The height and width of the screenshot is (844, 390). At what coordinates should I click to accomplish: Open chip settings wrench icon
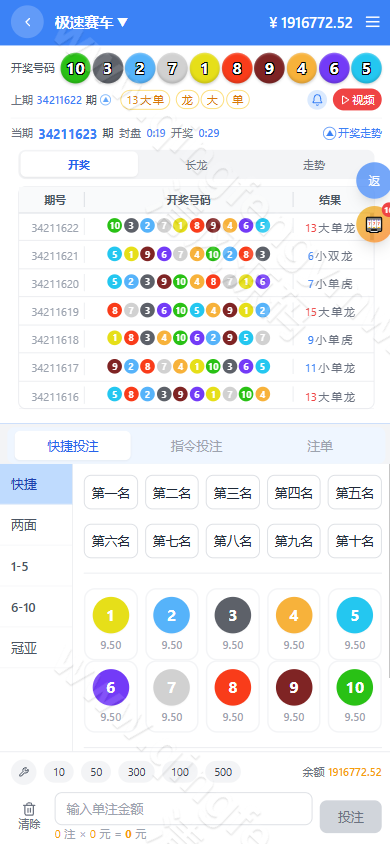pos(24,772)
